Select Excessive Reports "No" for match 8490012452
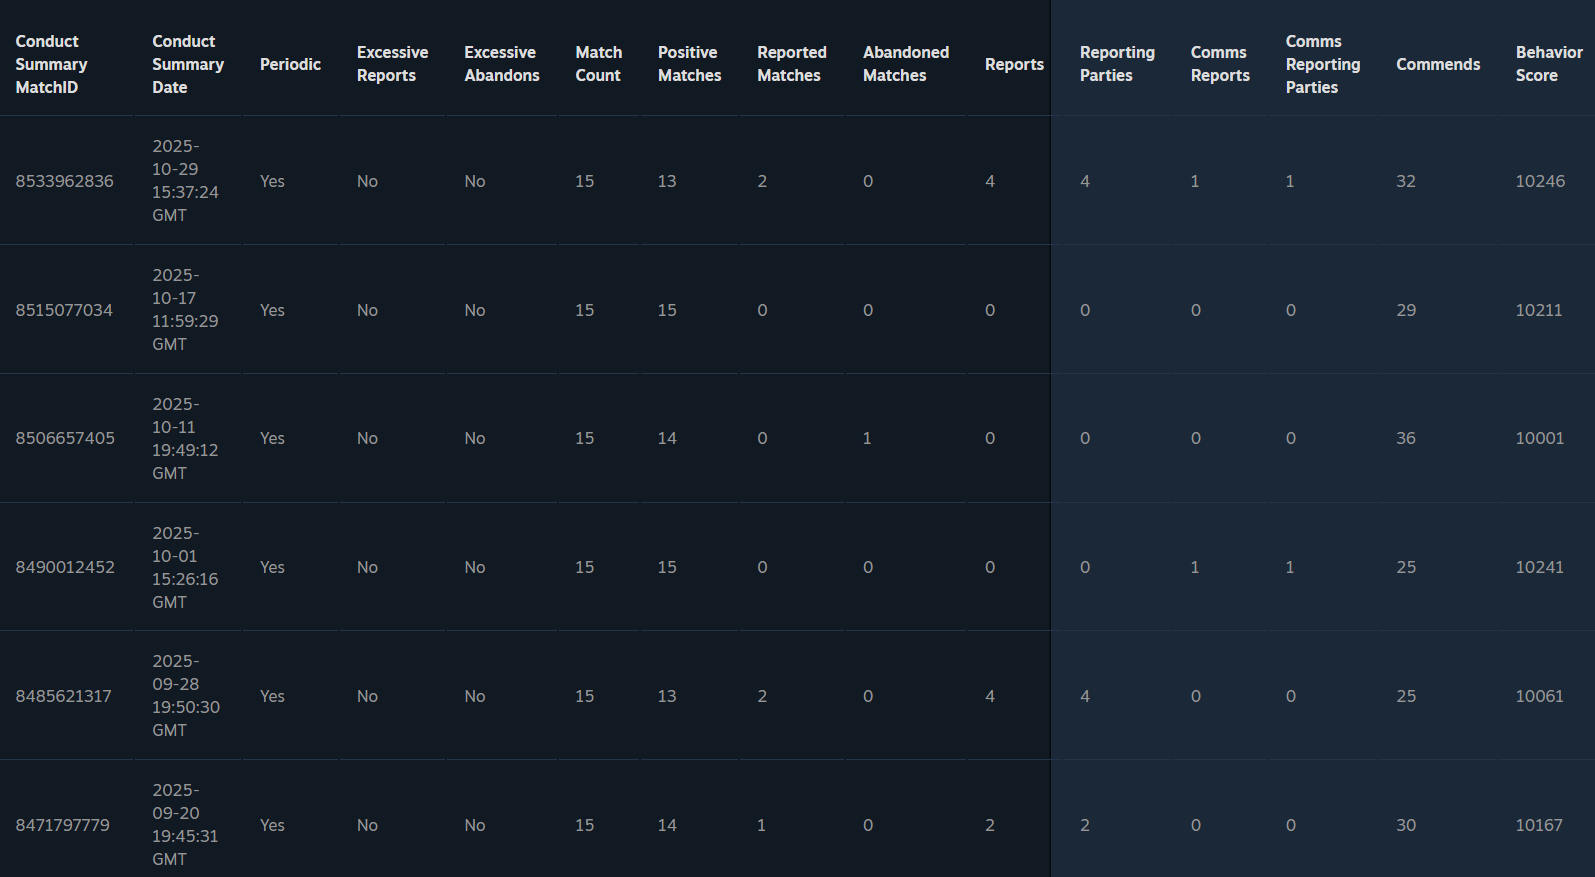This screenshot has width=1595, height=877. point(367,567)
